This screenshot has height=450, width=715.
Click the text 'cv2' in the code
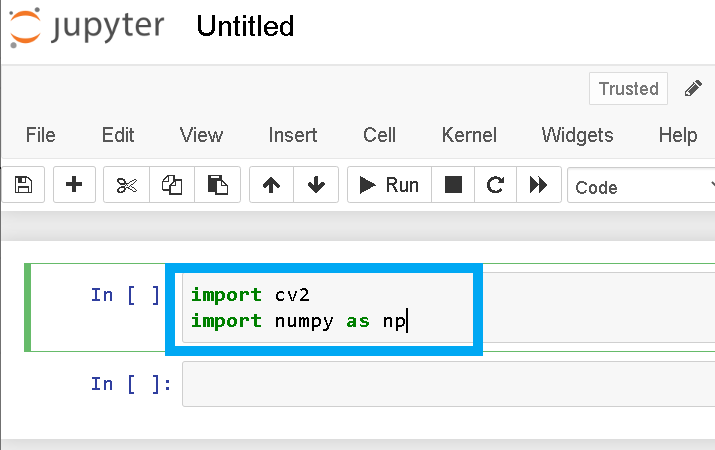(x=292, y=295)
